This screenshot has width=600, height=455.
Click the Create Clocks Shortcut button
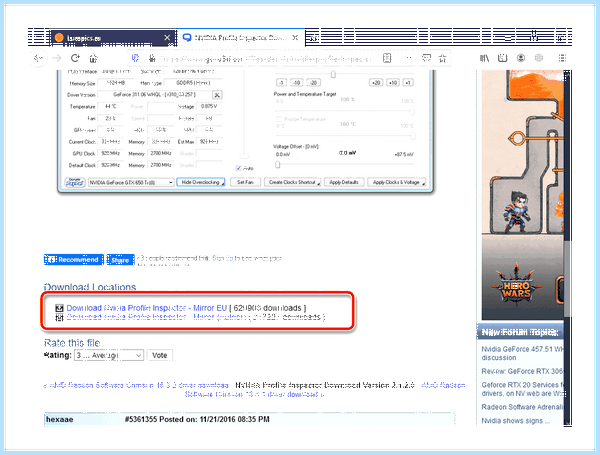(292, 182)
